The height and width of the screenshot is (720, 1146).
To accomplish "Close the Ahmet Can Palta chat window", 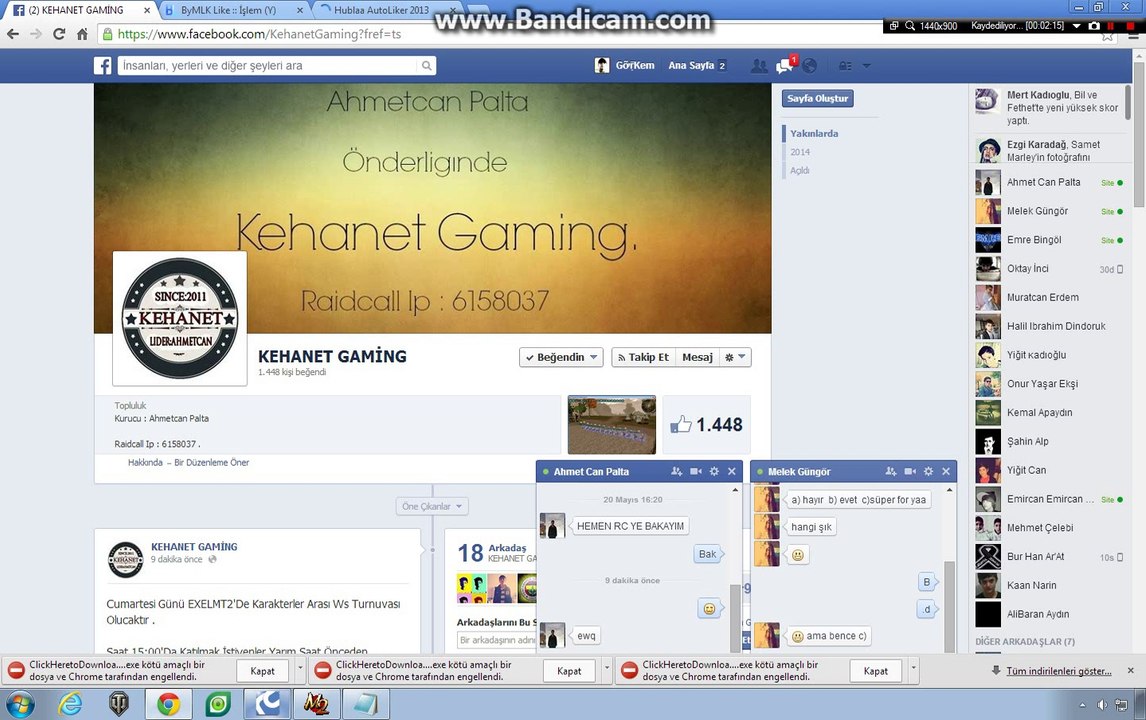I will coord(732,471).
